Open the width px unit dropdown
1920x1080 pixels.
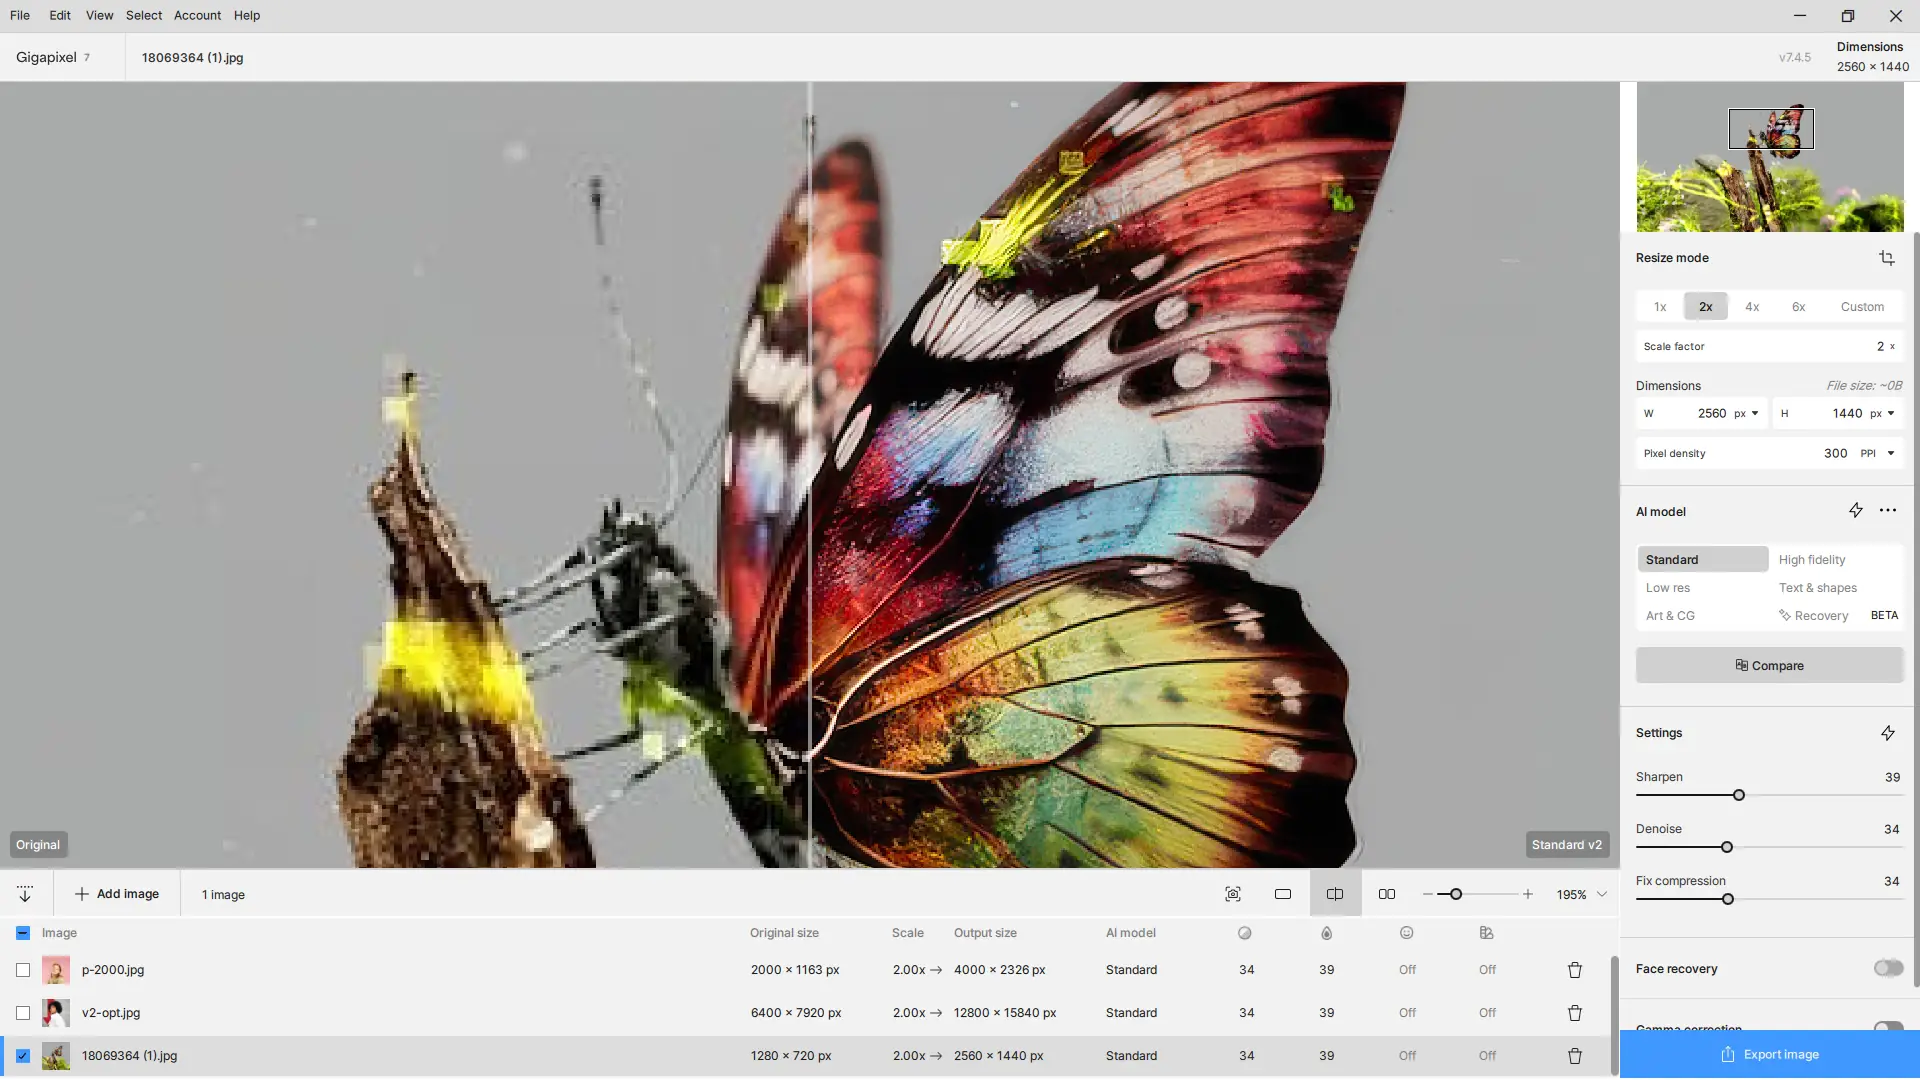(x=1746, y=413)
